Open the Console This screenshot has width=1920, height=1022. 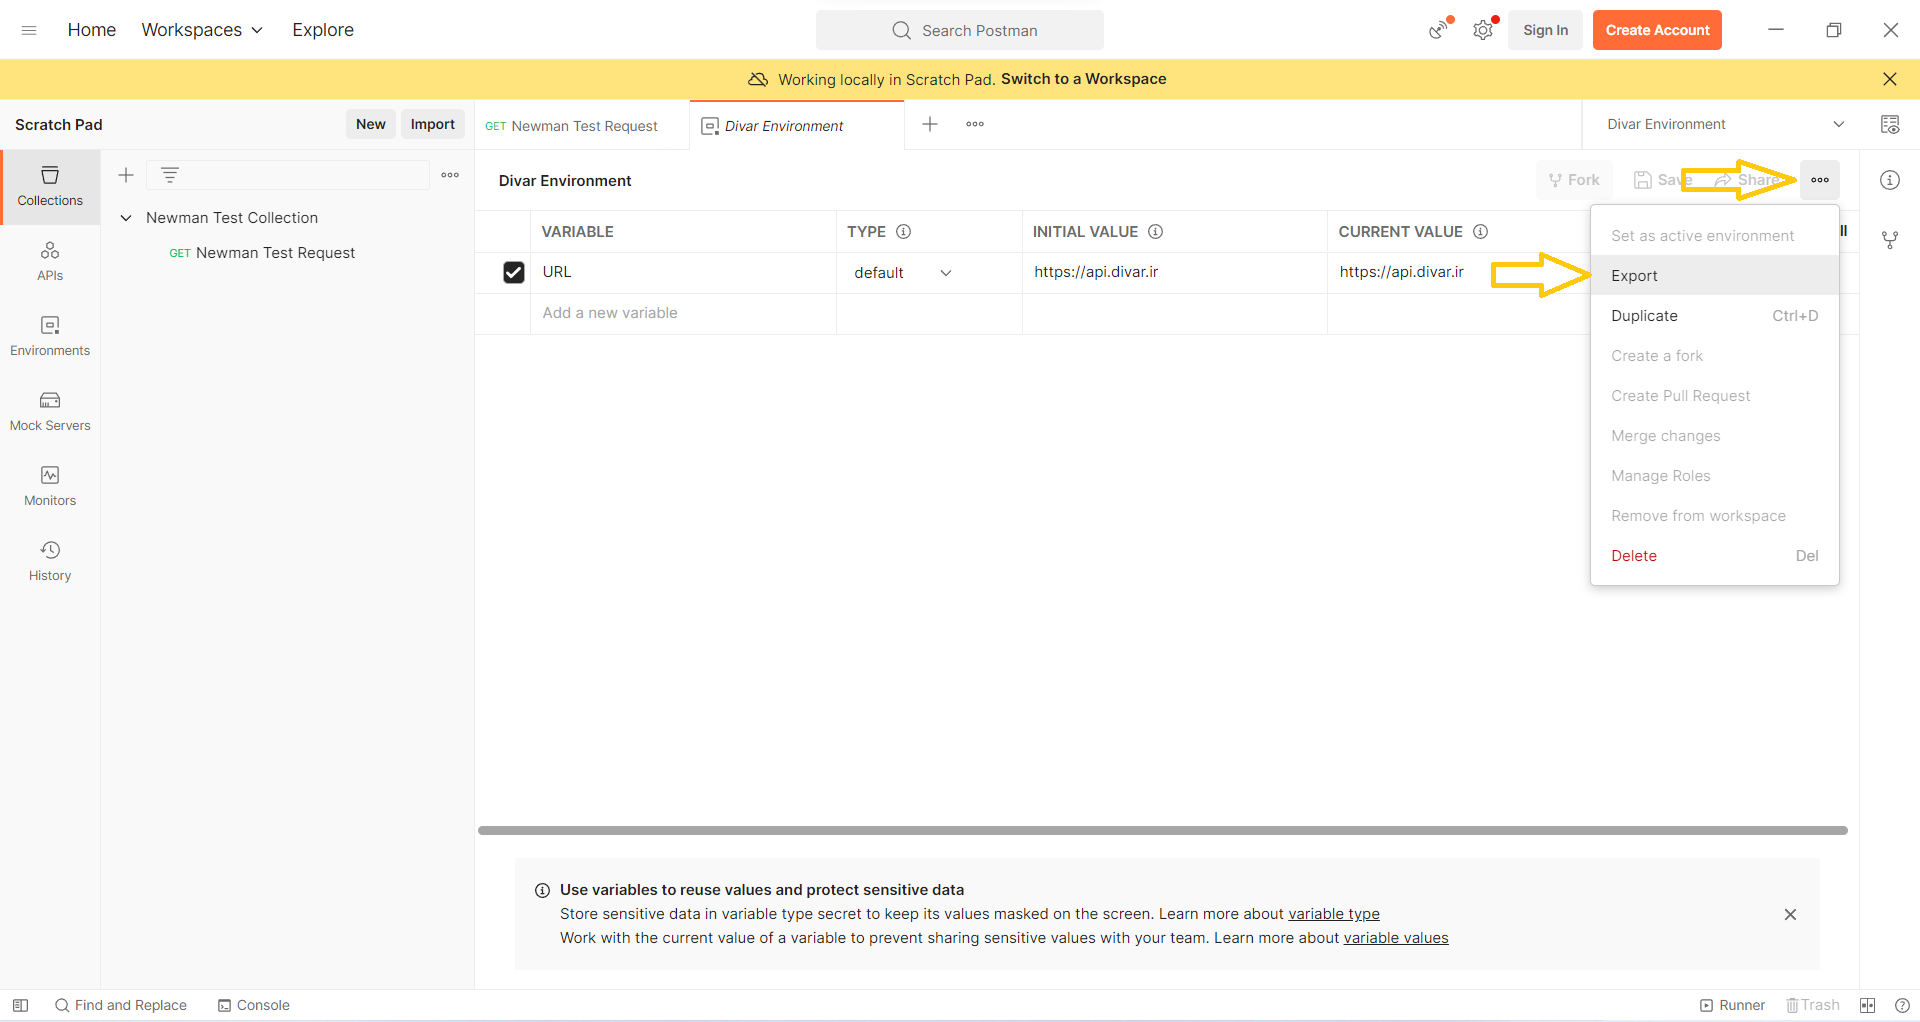[254, 1005]
